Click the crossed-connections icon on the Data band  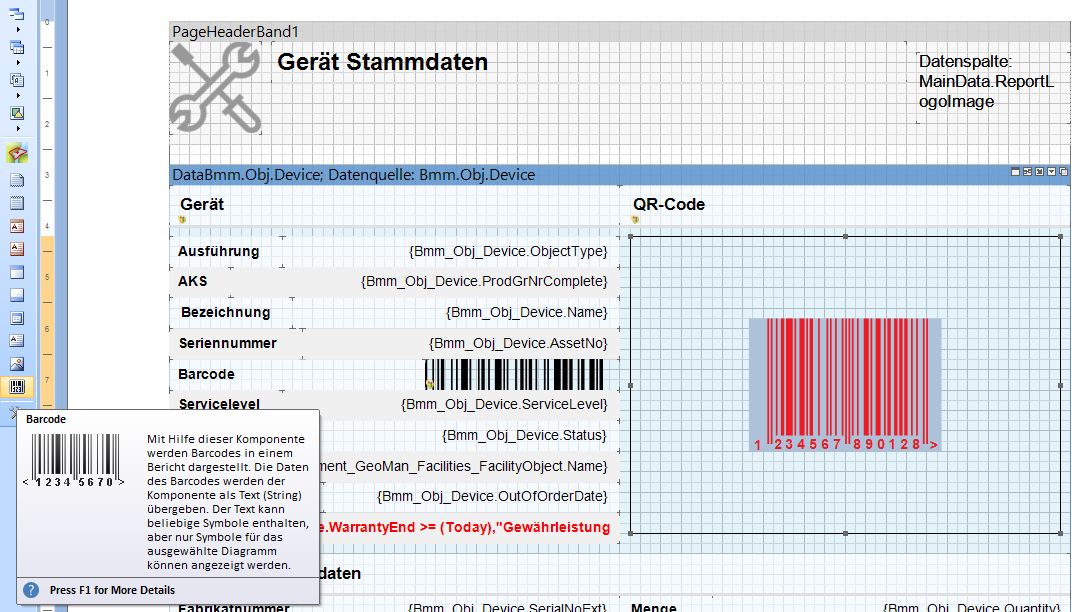pos(1028,171)
